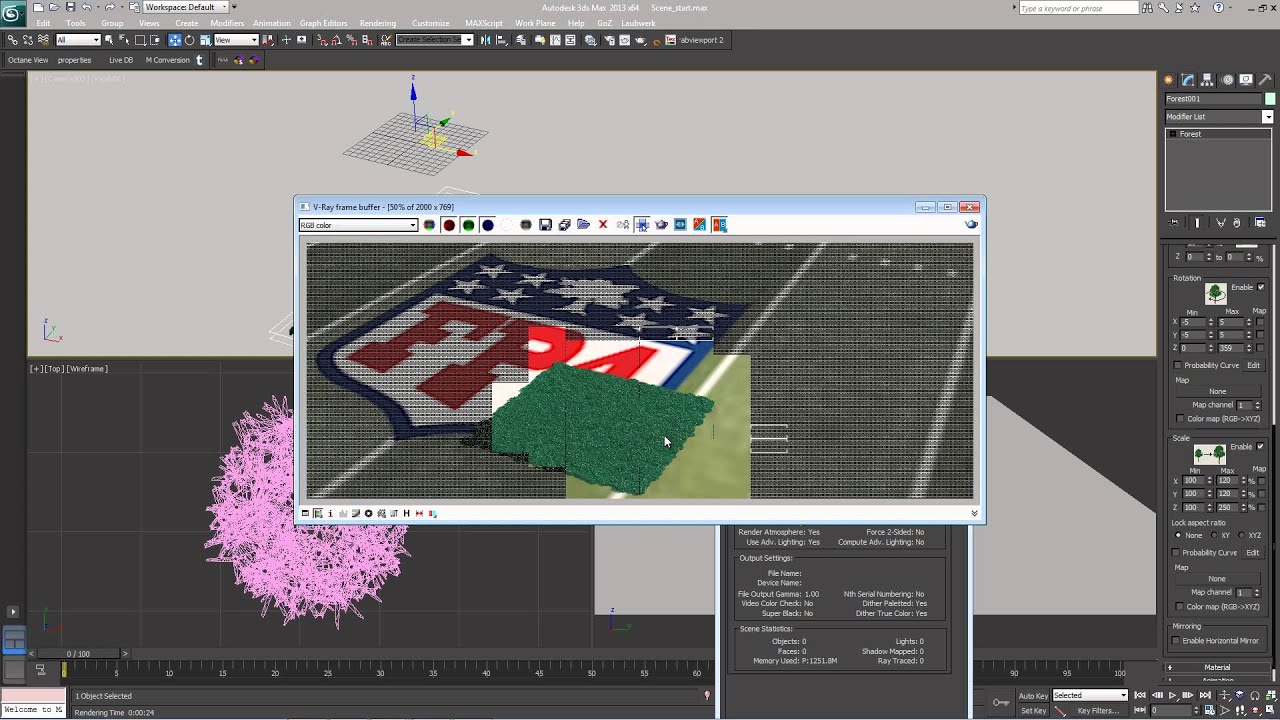Screen dimensions: 1280x720
Task: Click the teapot icon on frame buffer toolbar
Action: pyautogui.click(x=661, y=225)
